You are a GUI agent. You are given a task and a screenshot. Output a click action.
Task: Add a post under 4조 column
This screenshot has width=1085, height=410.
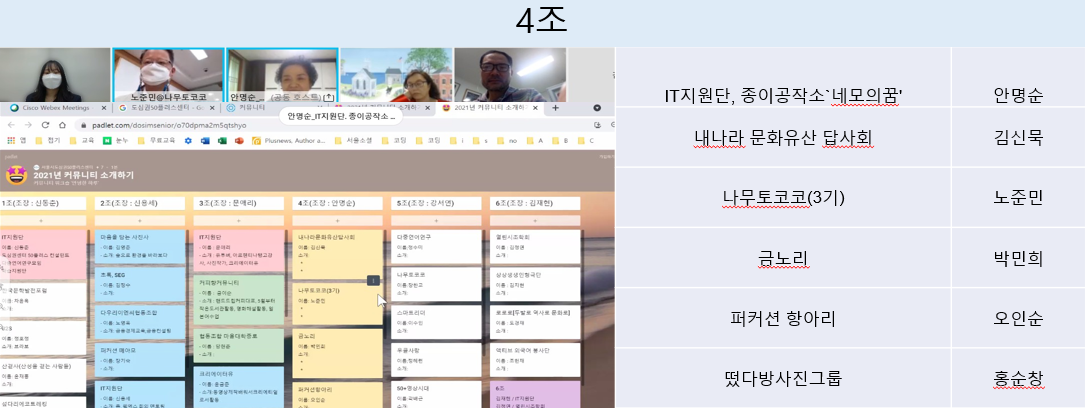coord(338,221)
